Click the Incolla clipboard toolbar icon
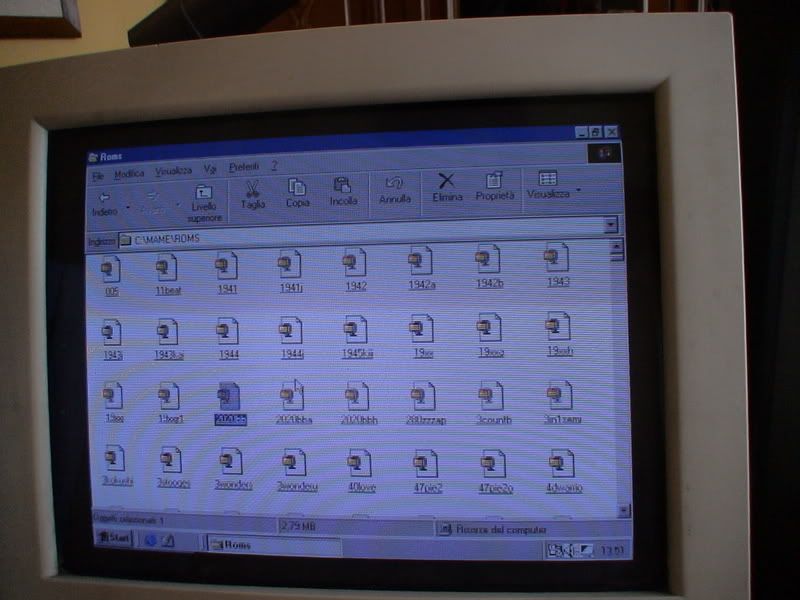The height and width of the screenshot is (600, 800). [342, 186]
